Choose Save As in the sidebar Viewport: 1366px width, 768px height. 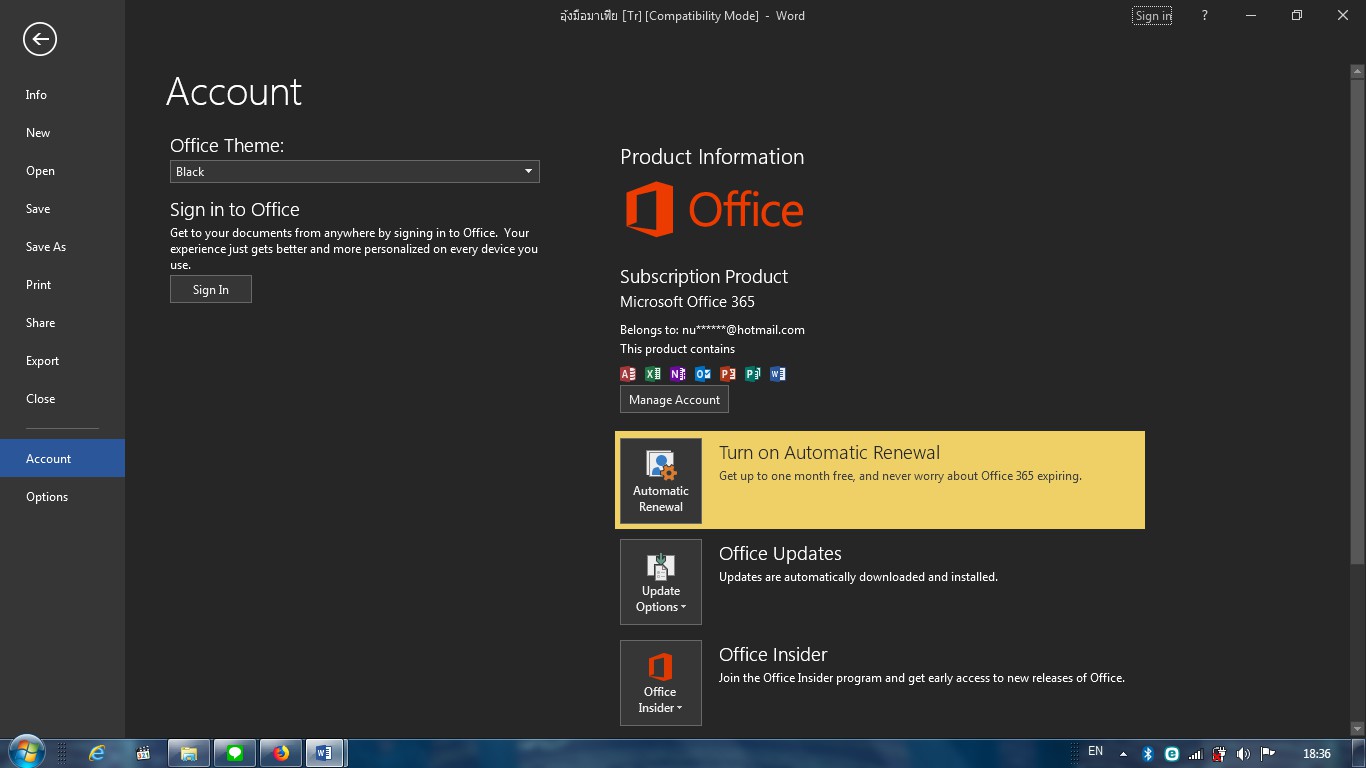[x=62, y=247]
